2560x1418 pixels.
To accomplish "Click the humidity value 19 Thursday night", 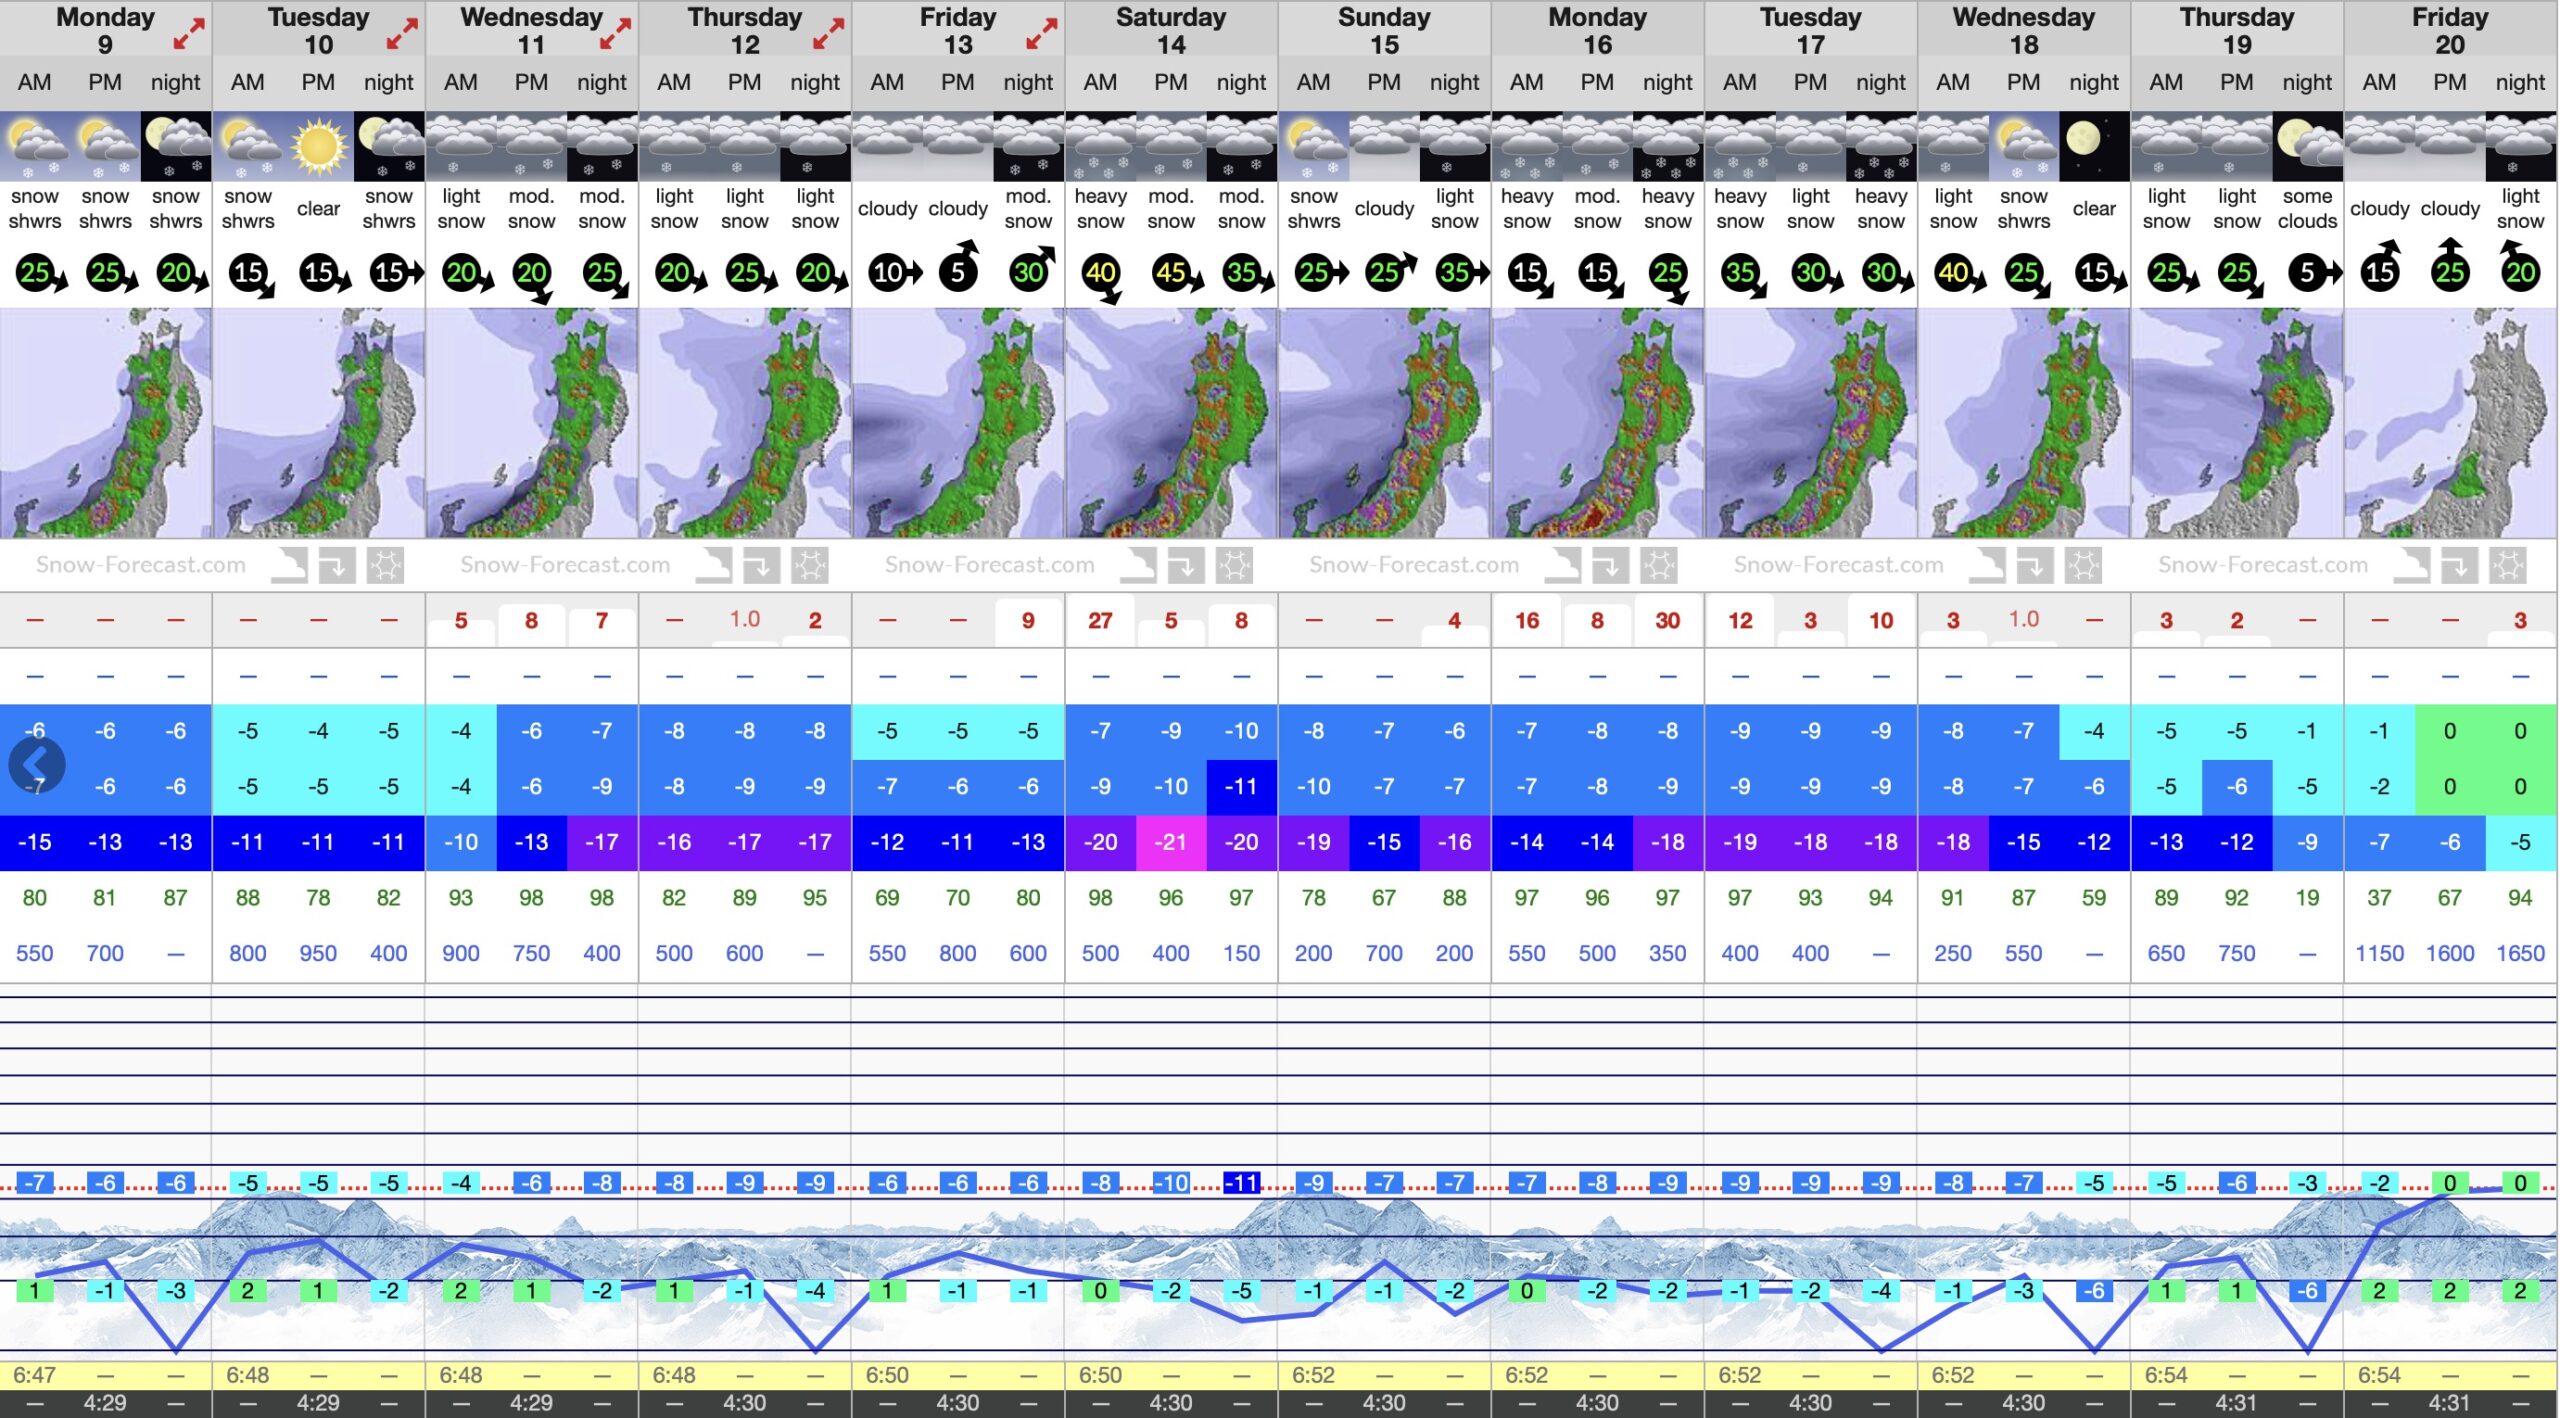I will [2307, 897].
